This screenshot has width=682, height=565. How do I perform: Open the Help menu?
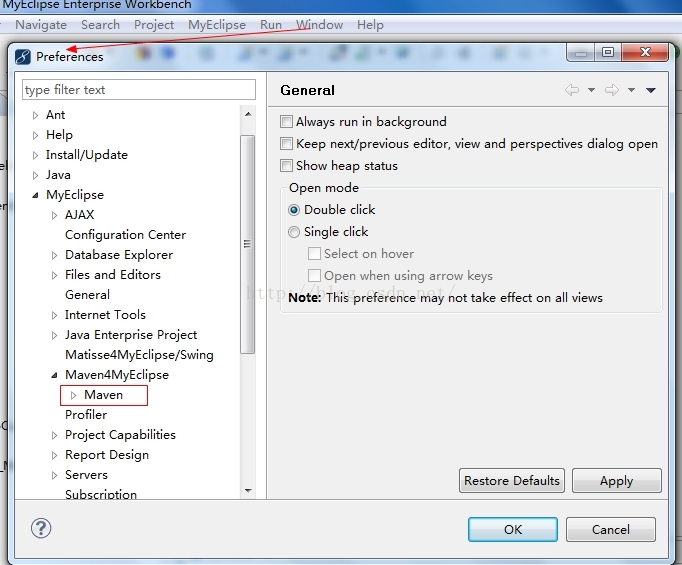[370, 25]
